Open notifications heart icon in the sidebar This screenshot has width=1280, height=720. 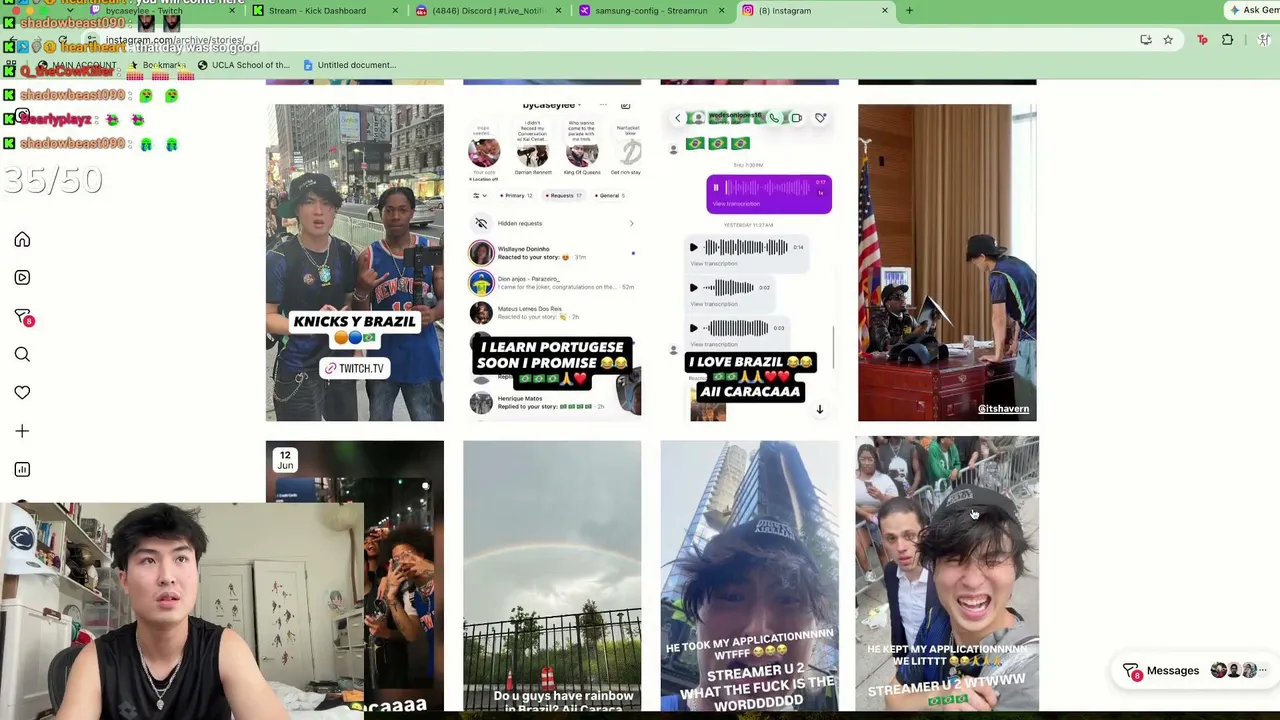point(22,393)
